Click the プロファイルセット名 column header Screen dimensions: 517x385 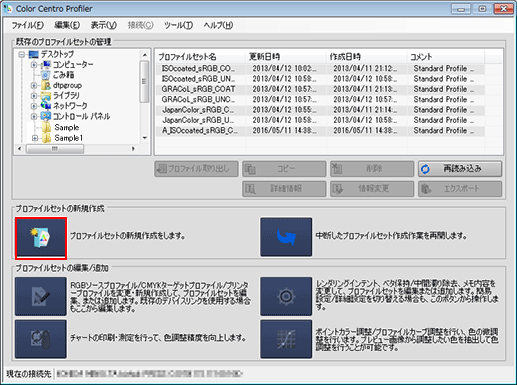coord(200,57)
